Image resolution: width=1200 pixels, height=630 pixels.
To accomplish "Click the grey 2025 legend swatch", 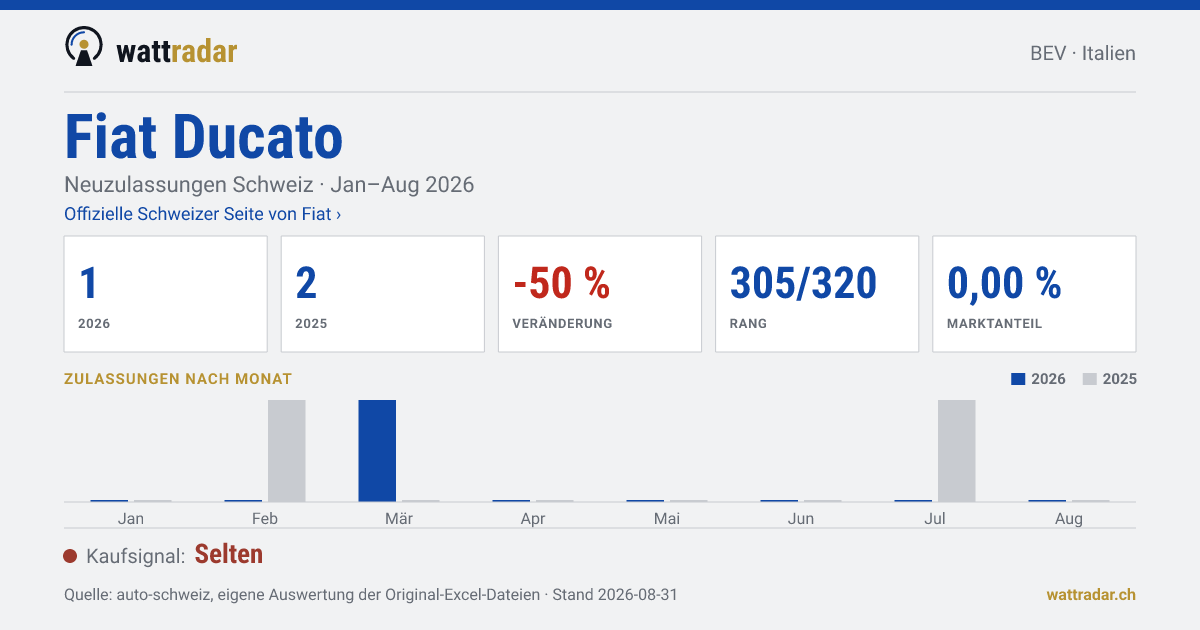I will (x=1090, y=379).
